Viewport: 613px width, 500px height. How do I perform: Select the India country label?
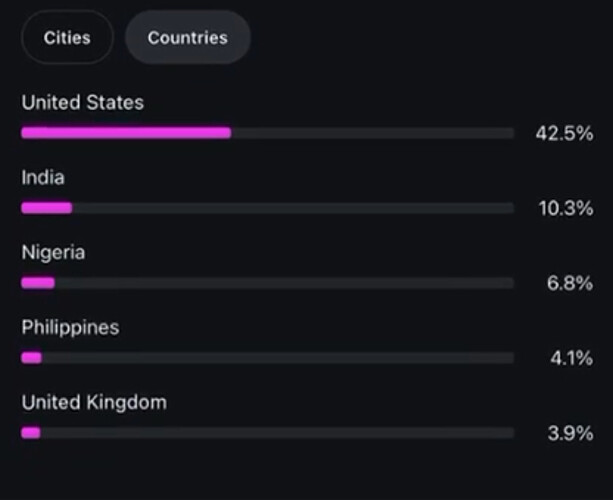click(x=43, y=178)
